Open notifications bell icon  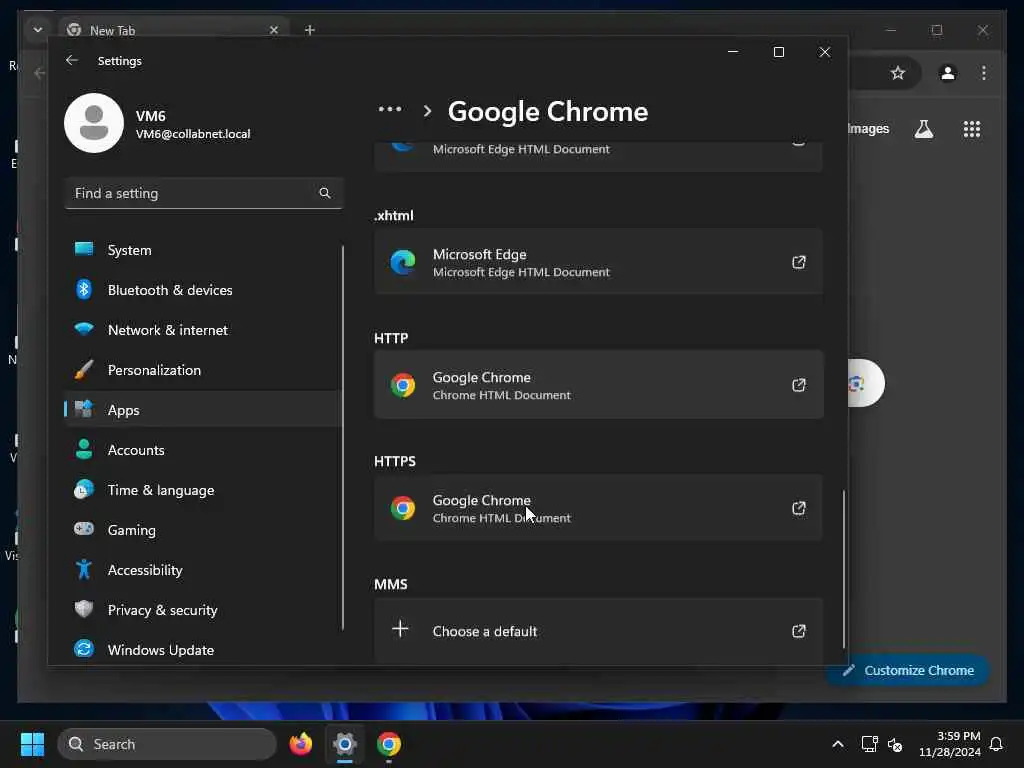coord(997,744)
